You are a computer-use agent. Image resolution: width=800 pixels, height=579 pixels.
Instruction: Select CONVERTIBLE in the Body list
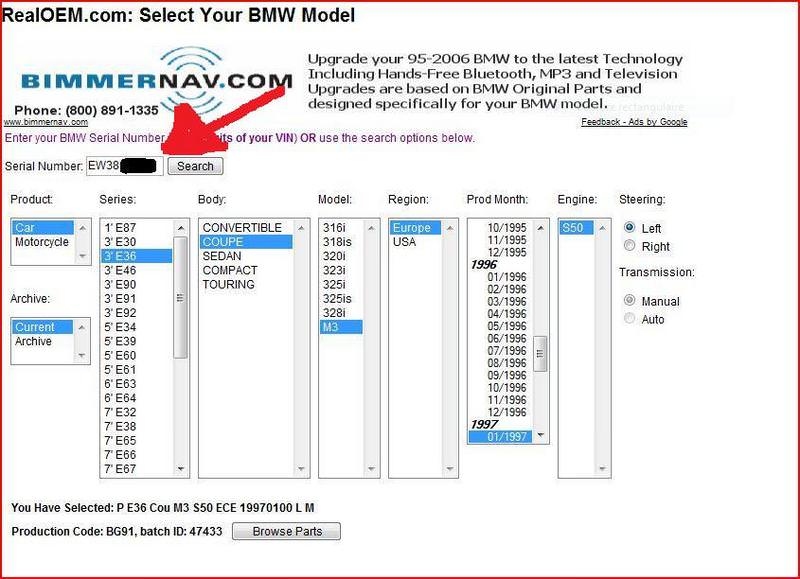click(246, 228)
